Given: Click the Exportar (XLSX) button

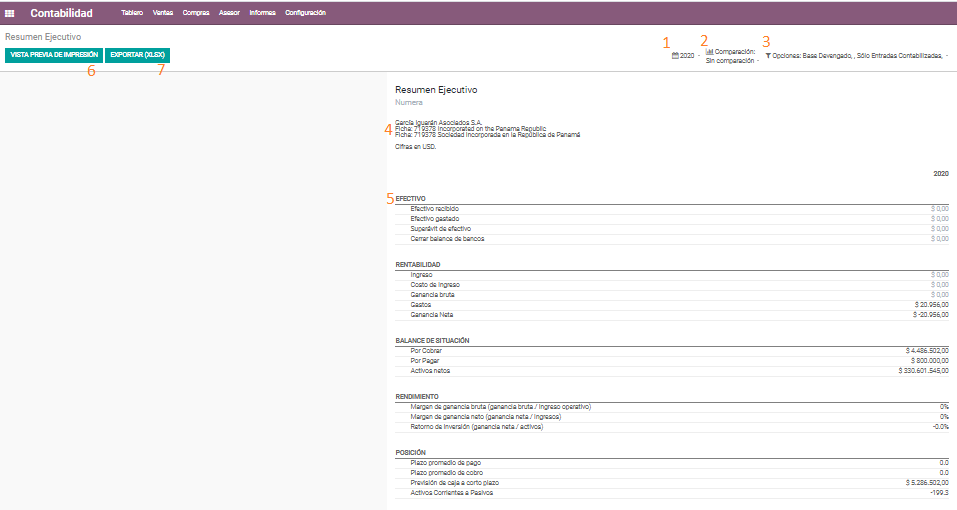Looking at the screenshot, I should click(x=137, y=55).
